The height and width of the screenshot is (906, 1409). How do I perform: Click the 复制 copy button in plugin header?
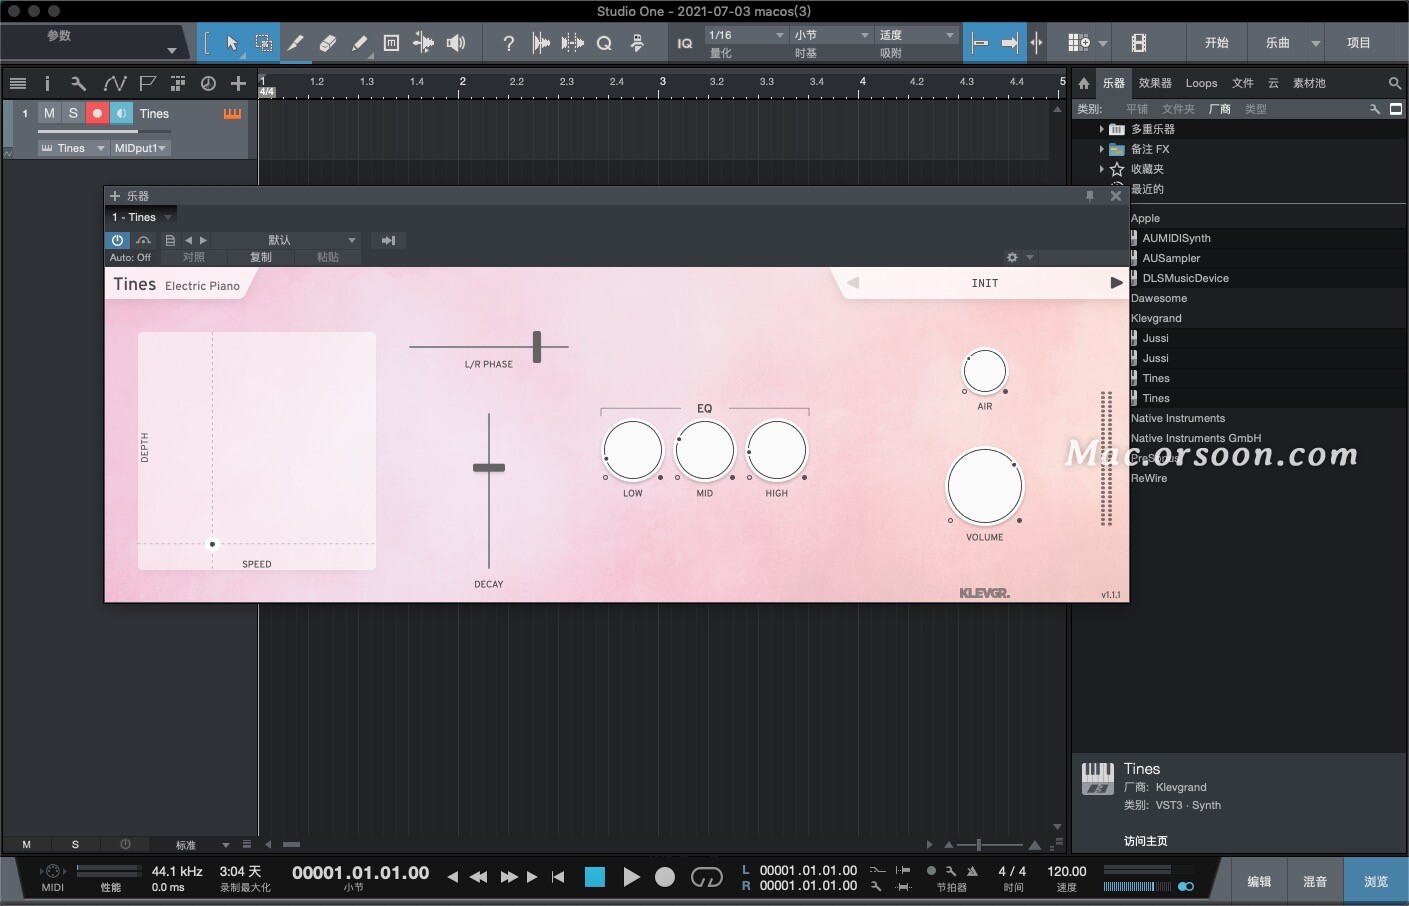261,257
